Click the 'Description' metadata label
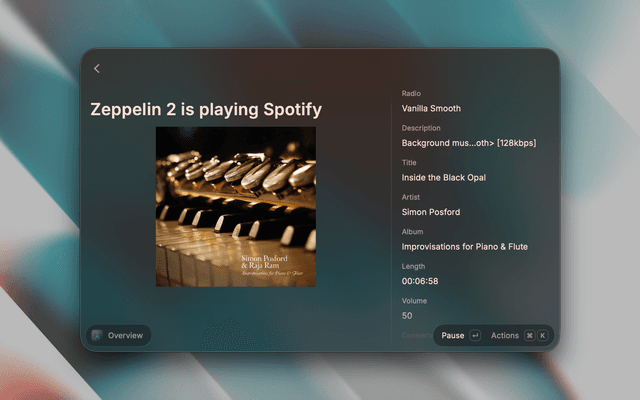640x400 pixels. coord(421,128)
